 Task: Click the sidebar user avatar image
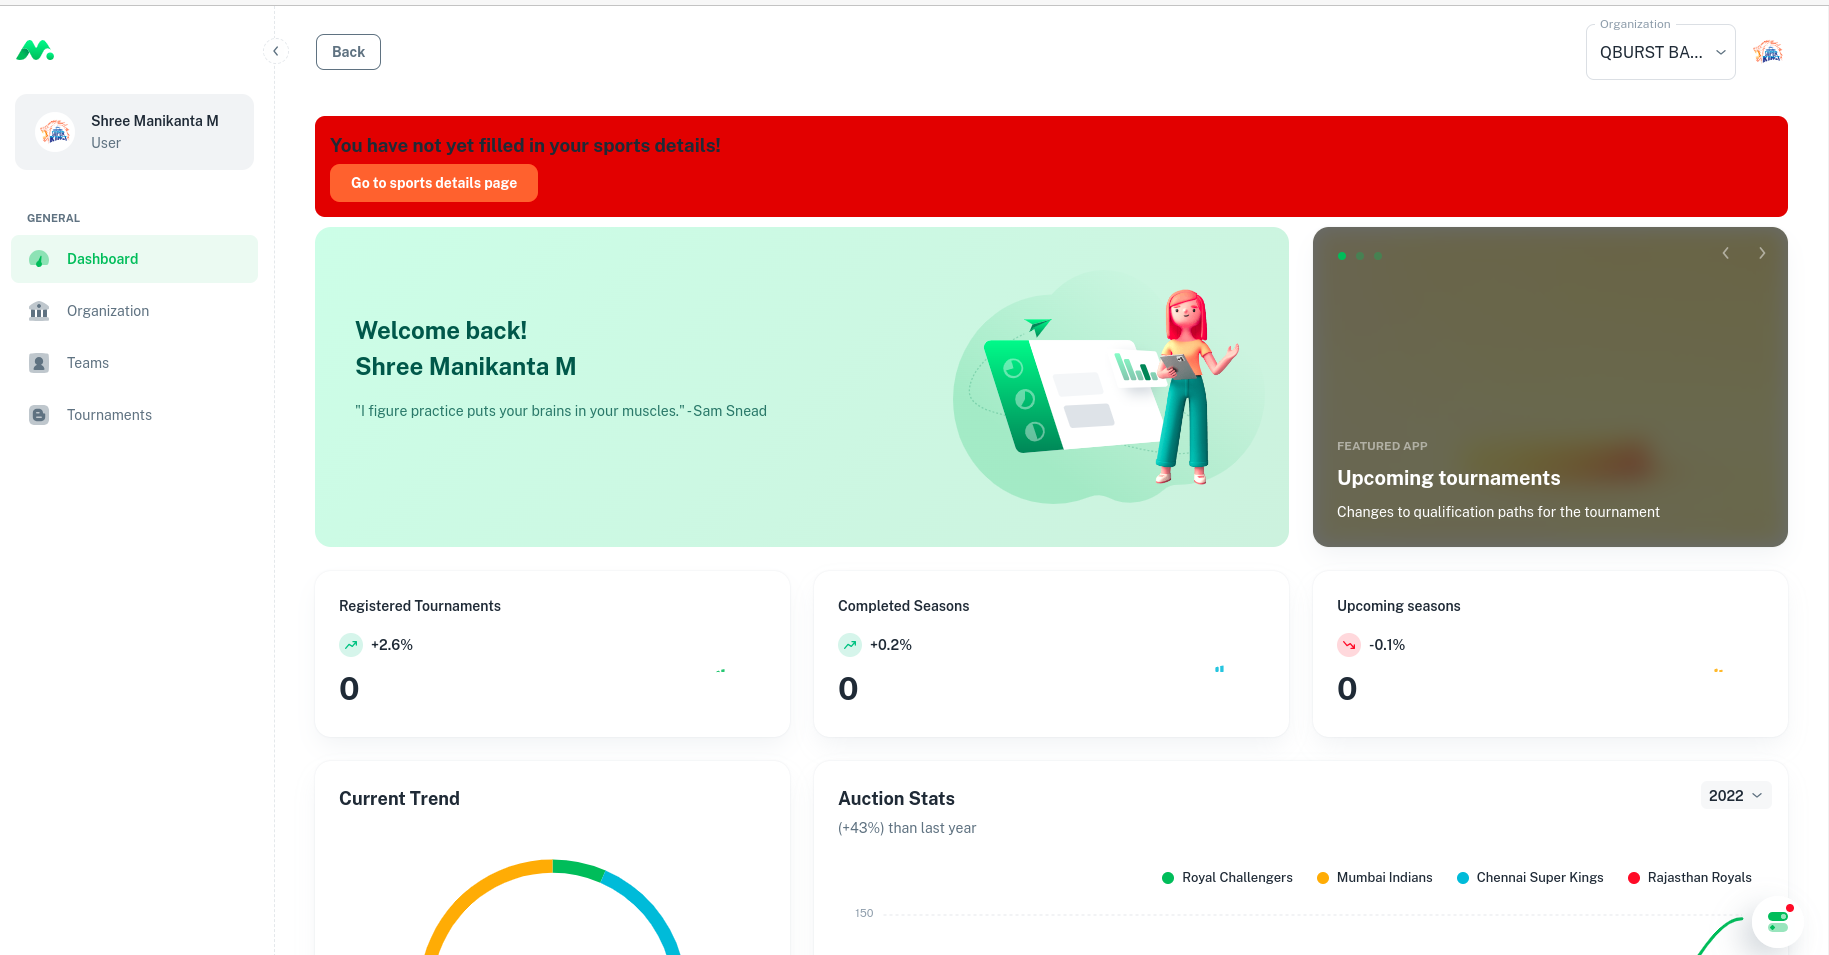coord(55,132)
